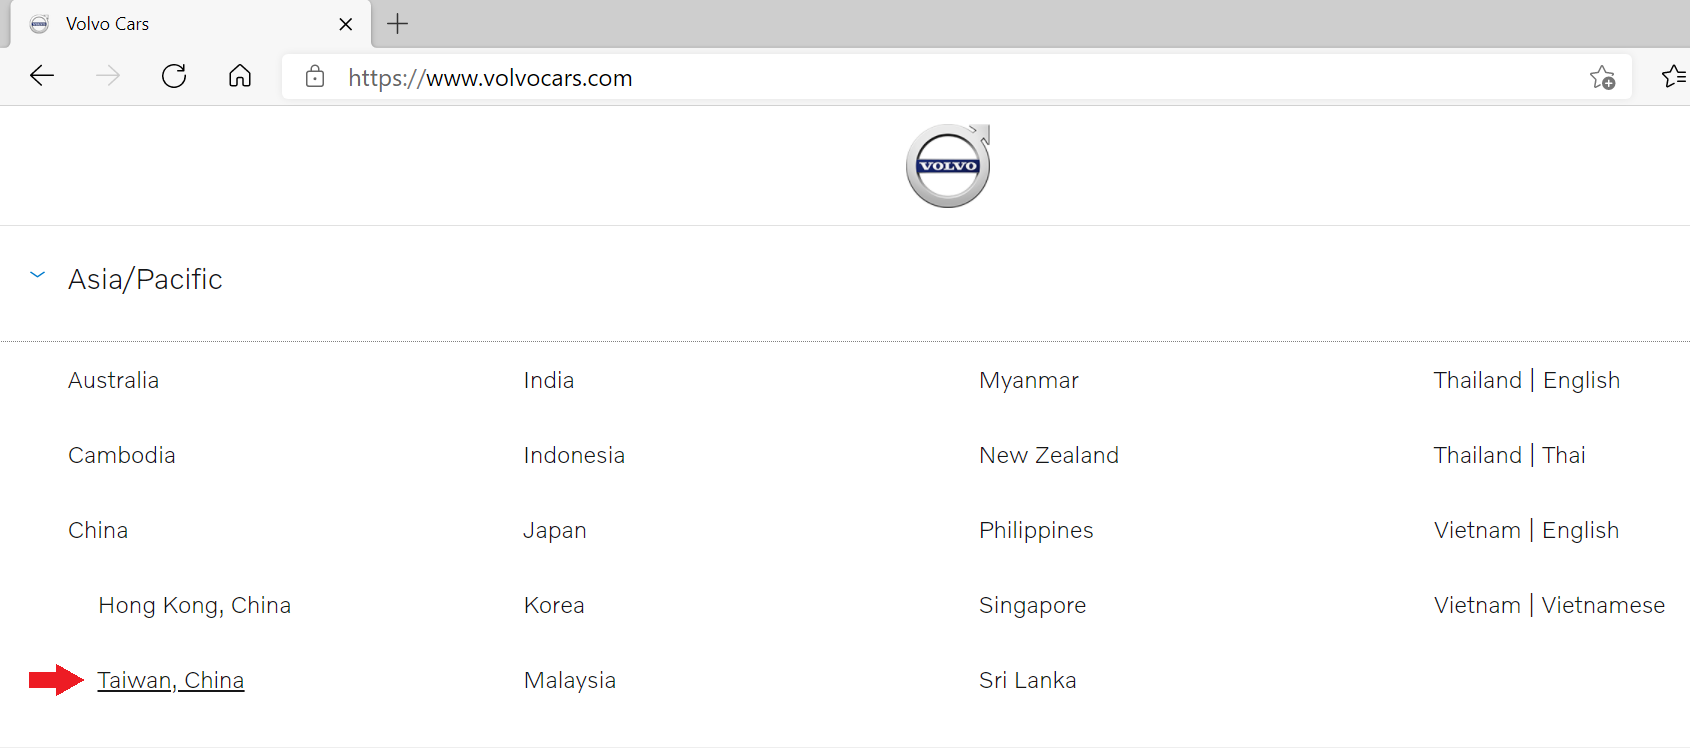1690x751 pixels.
Task: Select the Japan link
Action: (555, 530)
